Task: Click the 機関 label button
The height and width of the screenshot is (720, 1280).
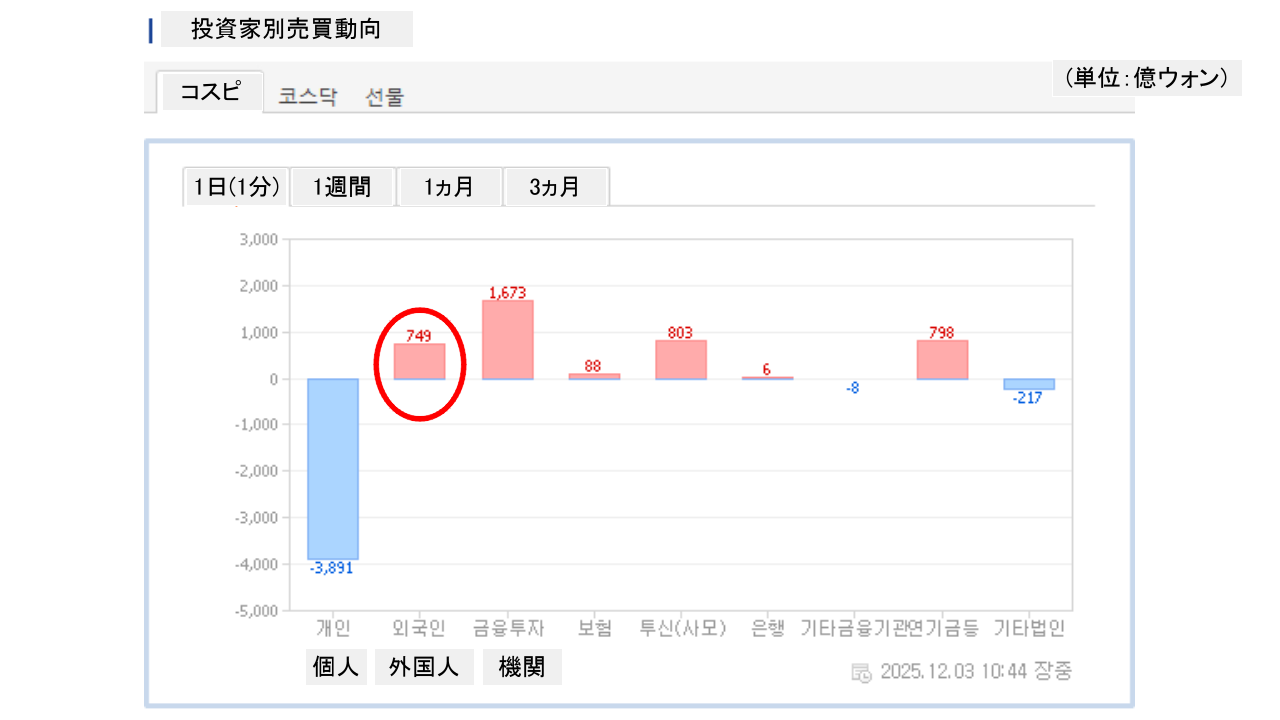Action: pyautogui.click(x=522, y=667)
